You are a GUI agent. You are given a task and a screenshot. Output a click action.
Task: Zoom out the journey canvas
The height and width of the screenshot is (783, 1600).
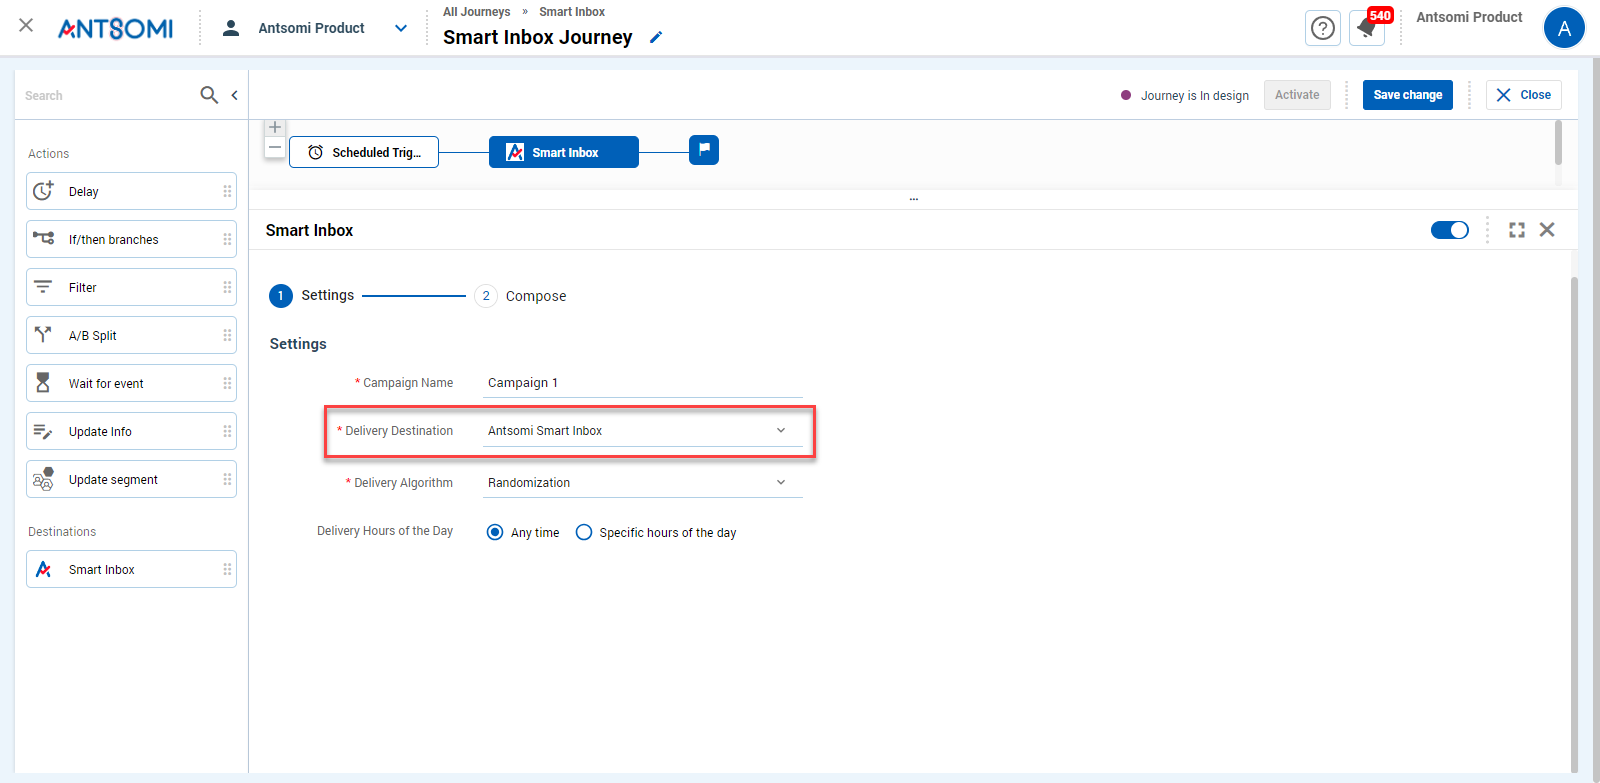275,148
